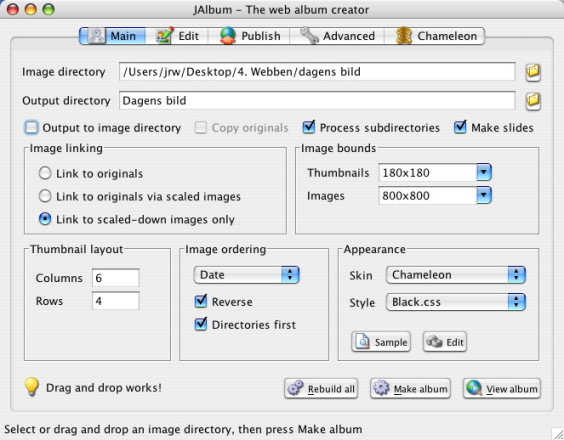Click the Publish tab globe icon

[228, 36]
